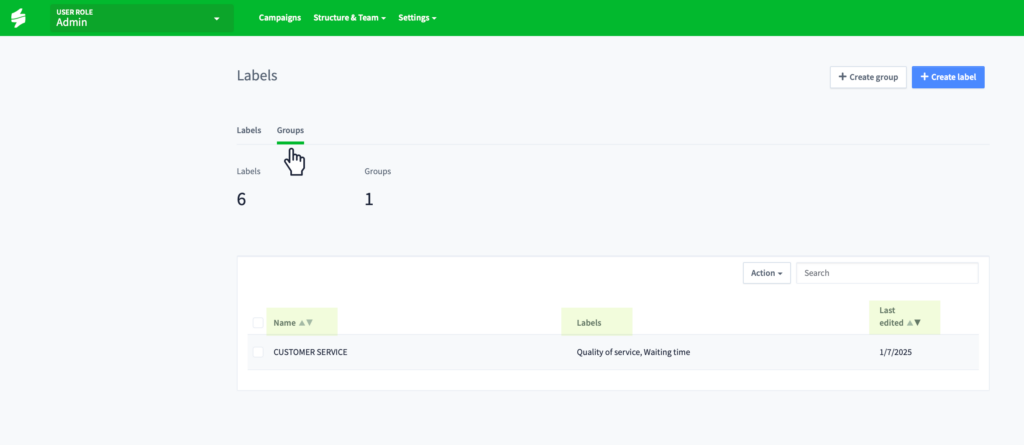1024x445 pixels.
Task: Check the CUSTOMER SERVICE row checkbox
Action: tap(258, 352)
